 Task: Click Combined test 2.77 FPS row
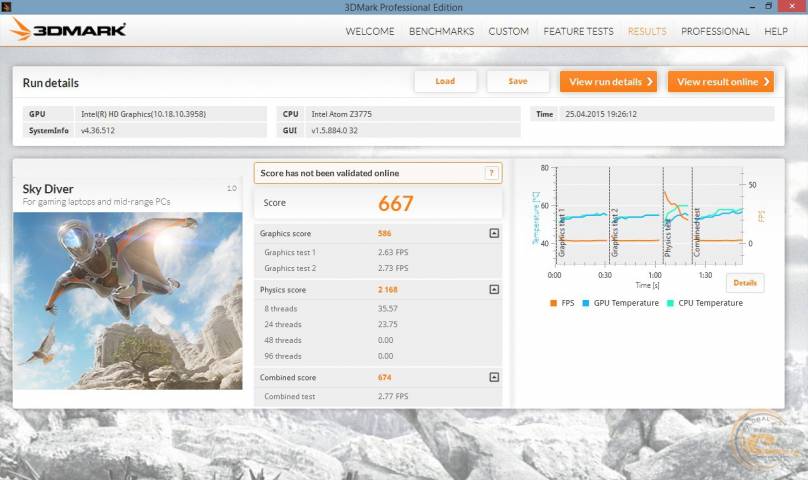click(378, 396)
